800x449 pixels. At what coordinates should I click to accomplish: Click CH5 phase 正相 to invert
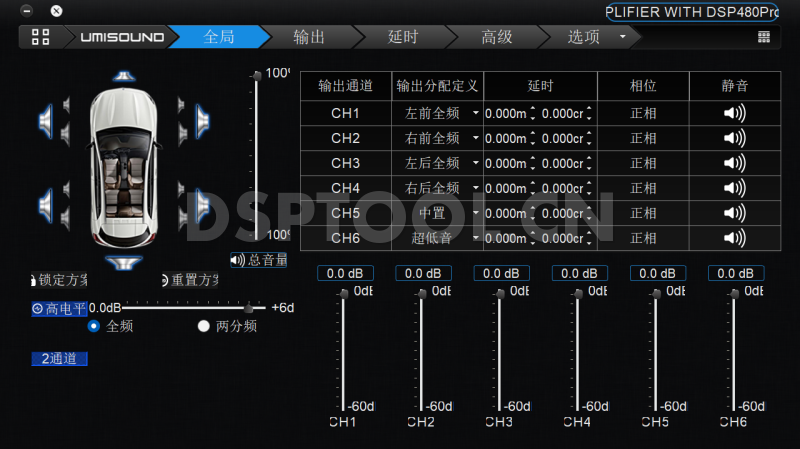coord(643,213)
